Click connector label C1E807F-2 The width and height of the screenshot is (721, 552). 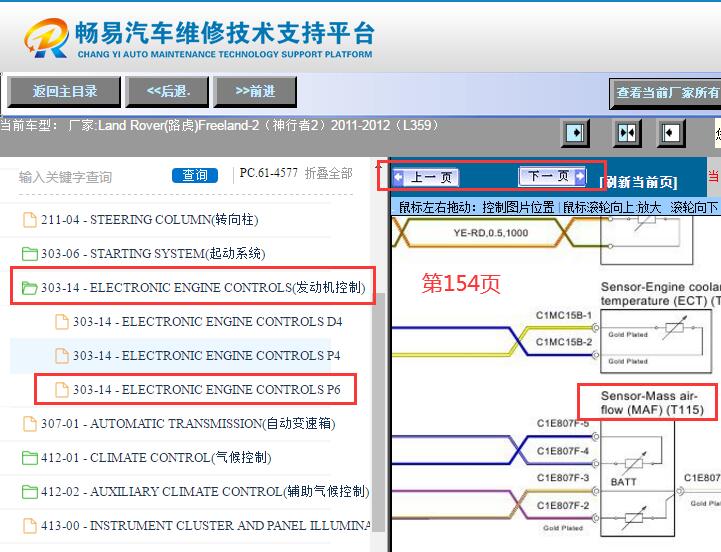pyautogui.click(x=563, y=505)
